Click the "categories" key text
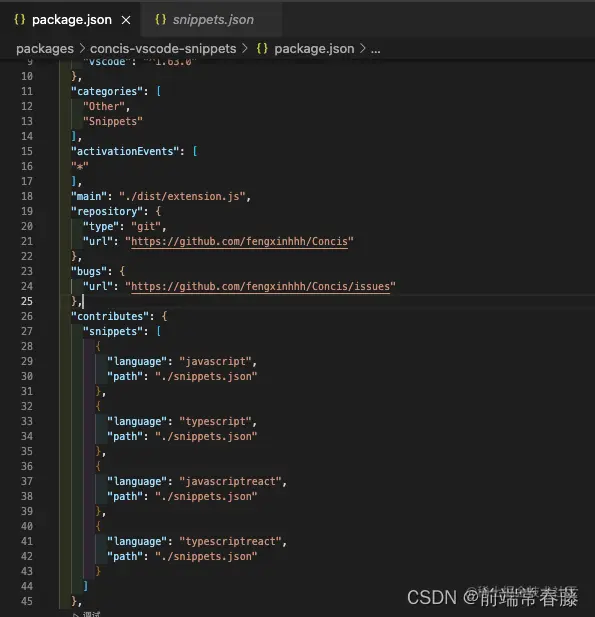Viewport: 595px width, 617px height. [x=106, y=91]
